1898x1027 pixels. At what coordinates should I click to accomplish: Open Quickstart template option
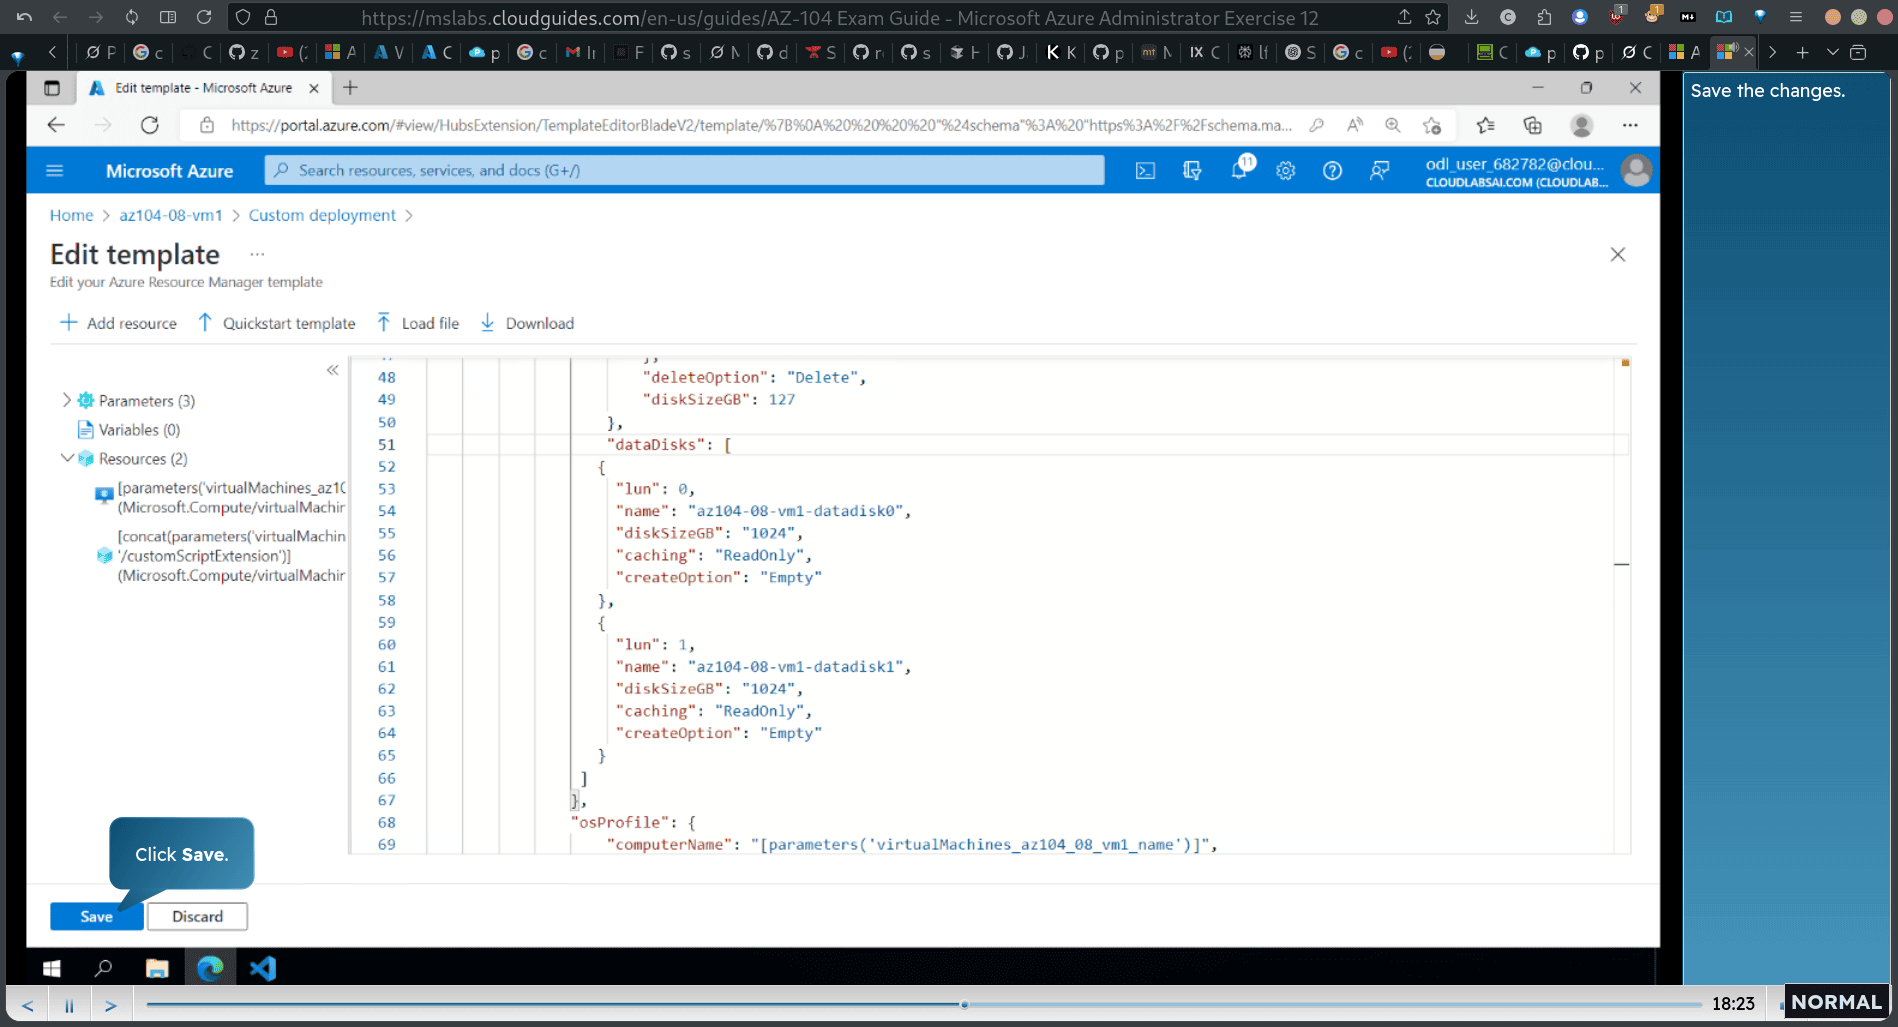click(276, 323)
